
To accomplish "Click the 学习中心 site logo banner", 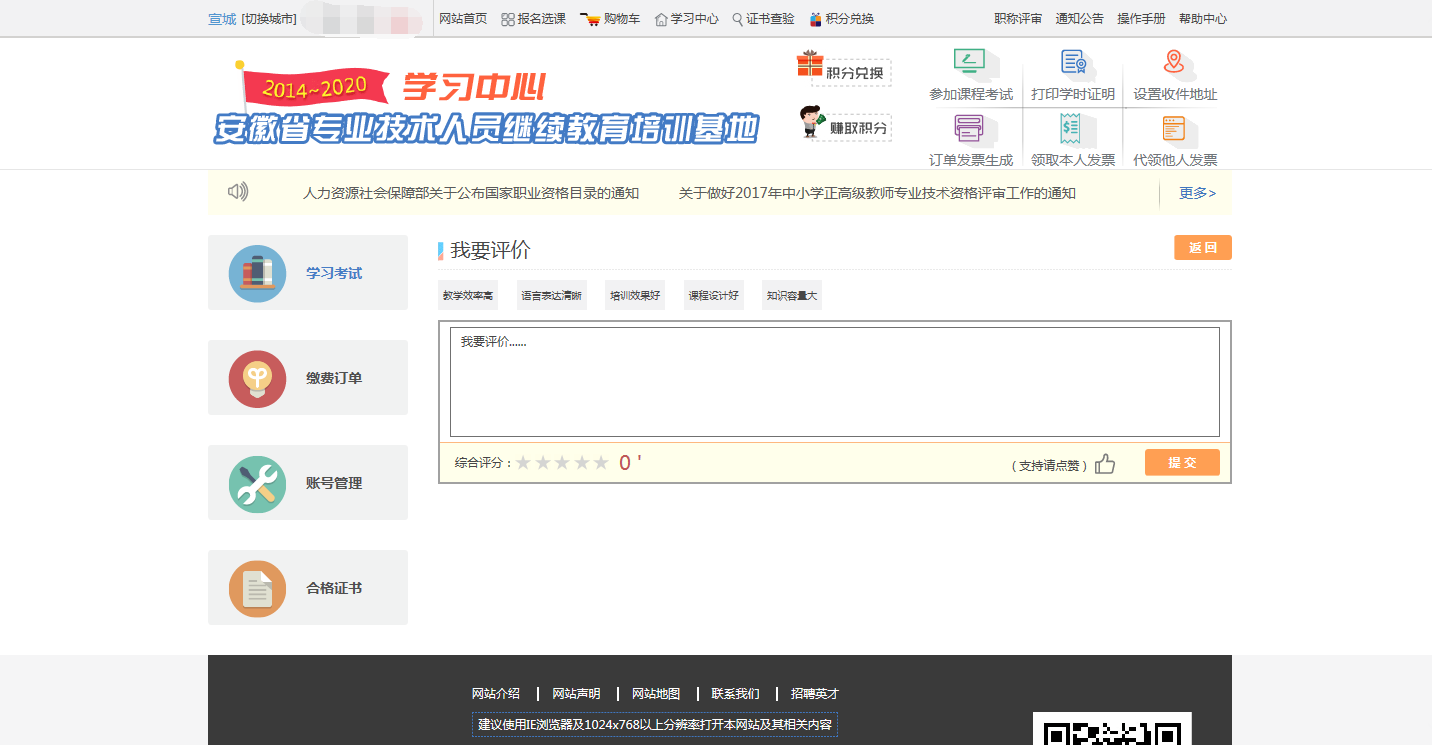I will click(485, 104).
